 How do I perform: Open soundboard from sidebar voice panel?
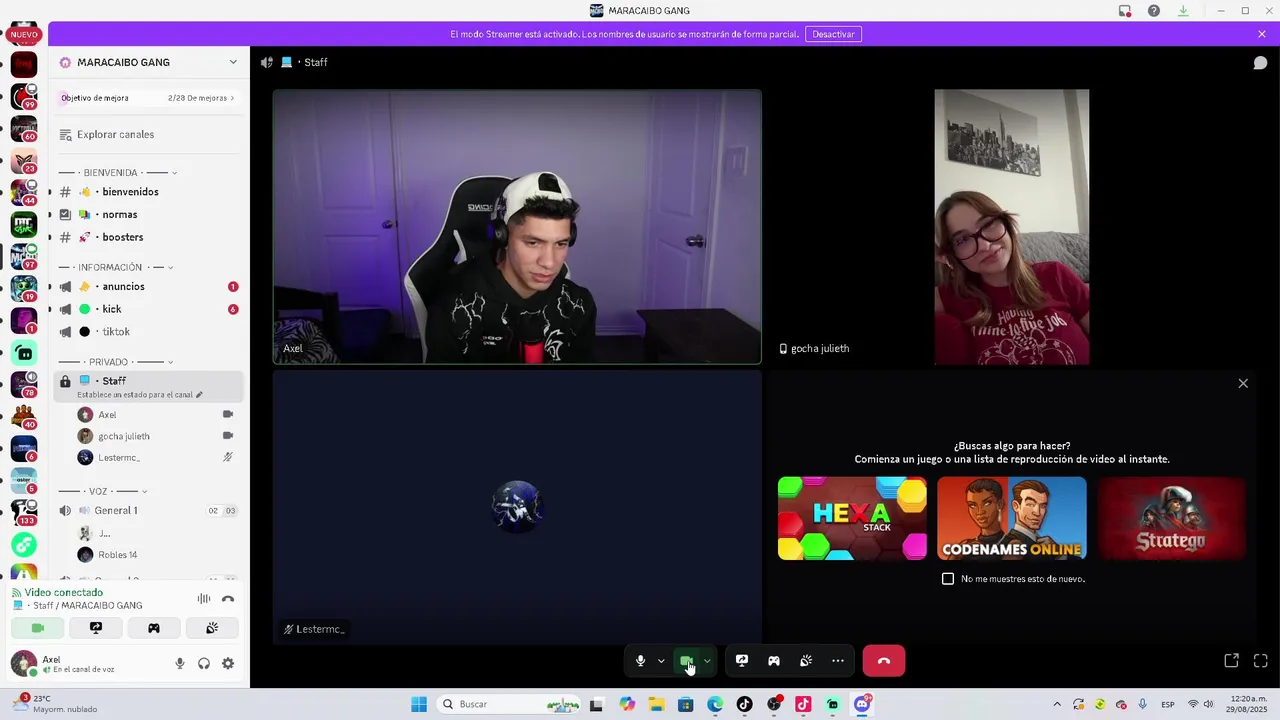tap(212, 628)
